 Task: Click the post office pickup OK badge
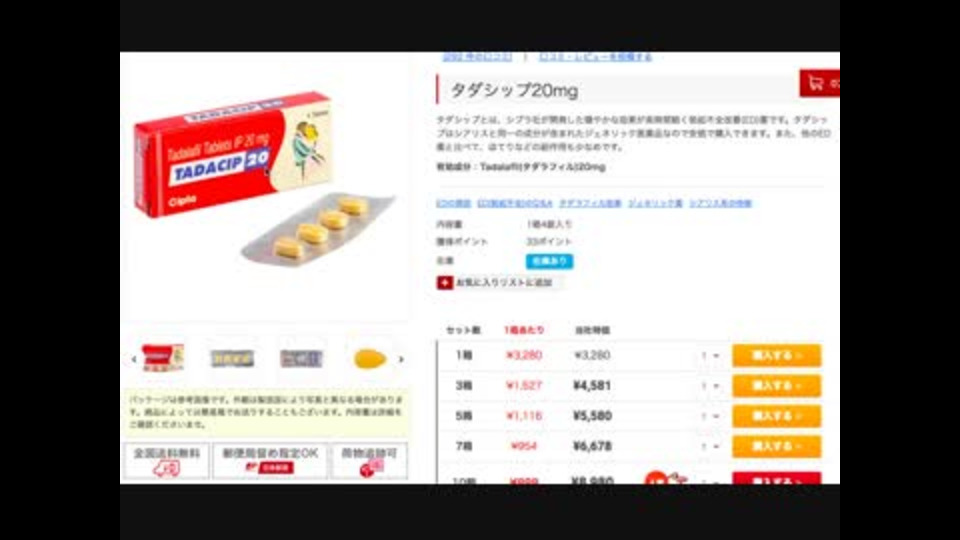point(270,461)
